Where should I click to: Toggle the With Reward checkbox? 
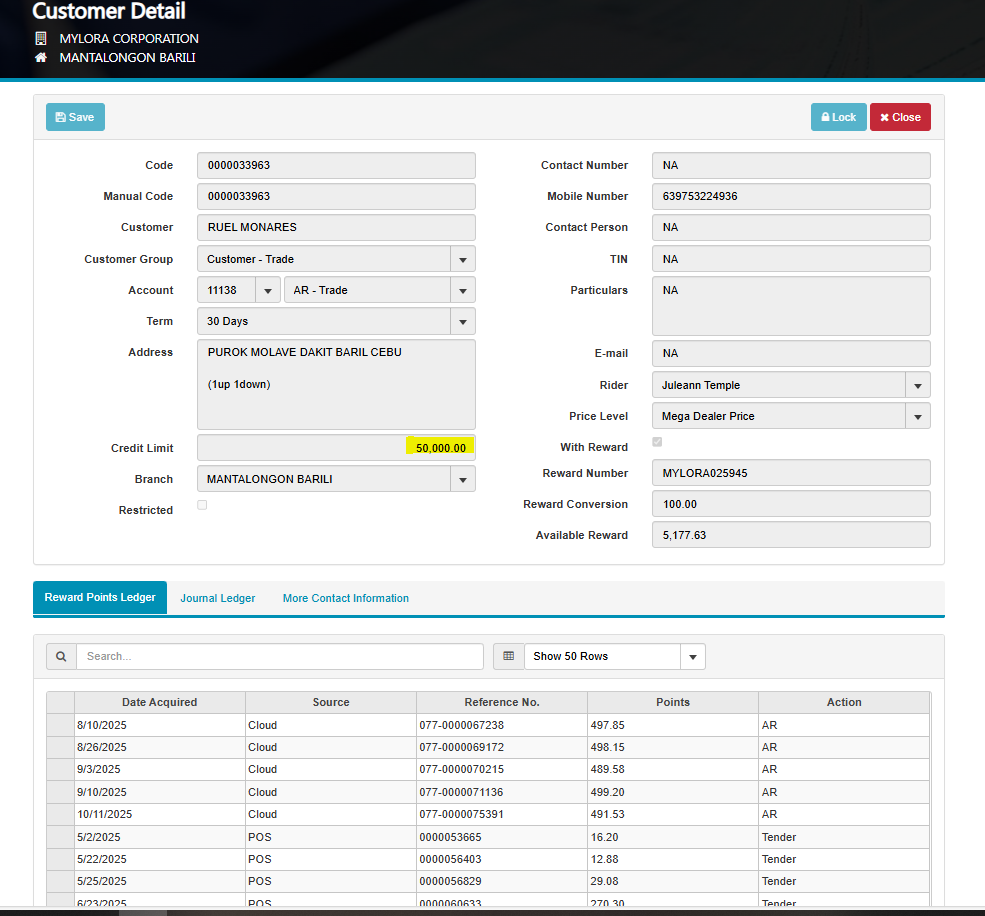coord(657,442)
